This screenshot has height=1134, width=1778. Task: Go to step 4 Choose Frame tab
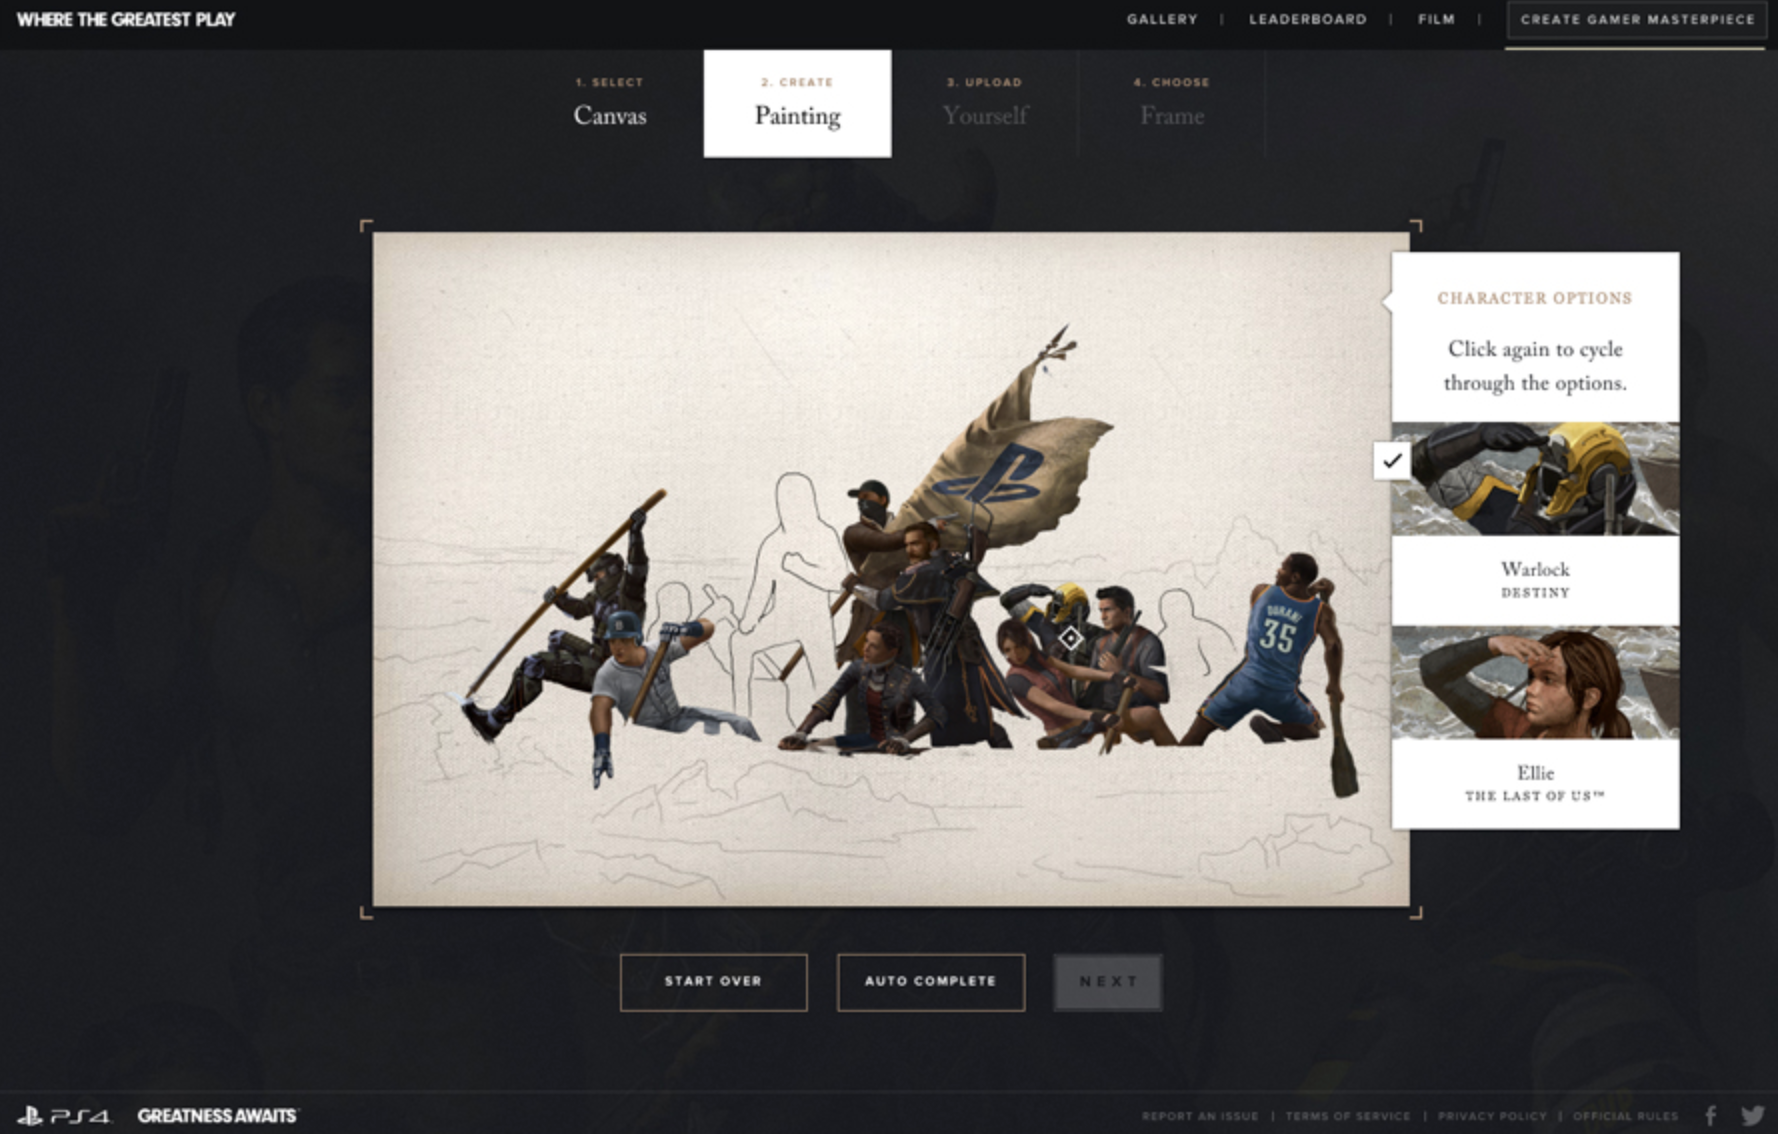[1172, 103]
